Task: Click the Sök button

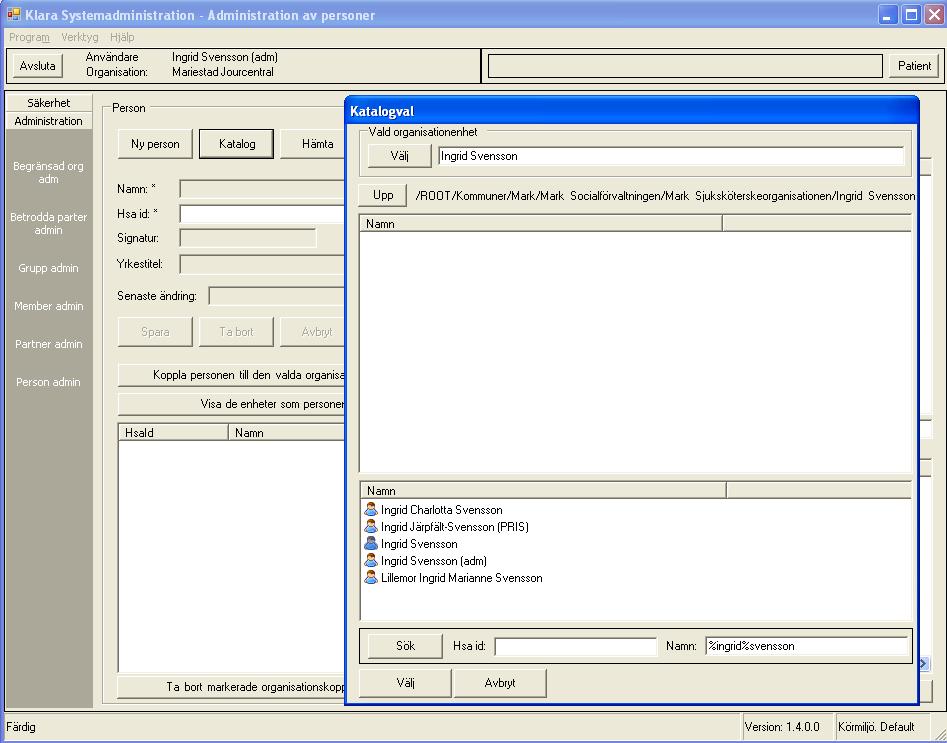Action: pyautogui.click(x=405, y=646)
